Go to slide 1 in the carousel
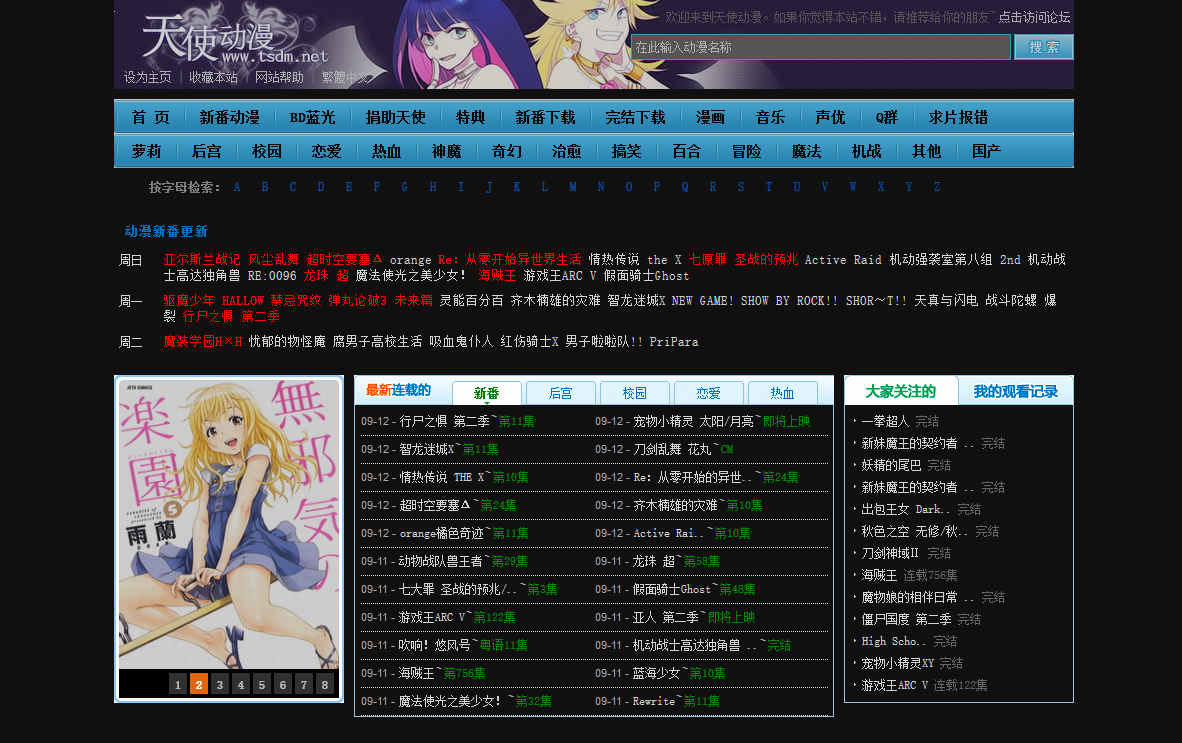 (178, 684)
